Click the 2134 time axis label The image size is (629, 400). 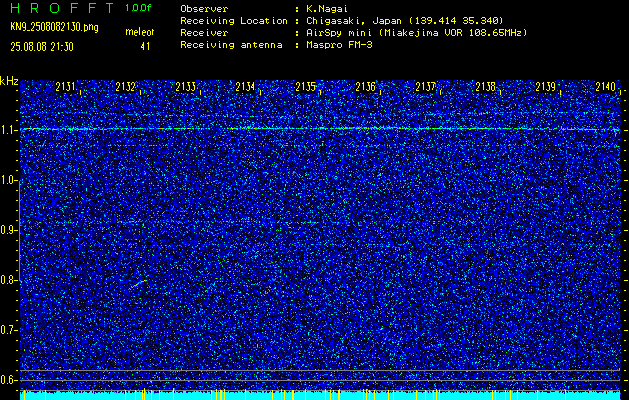pyautogui.click(x=245, y=87)
